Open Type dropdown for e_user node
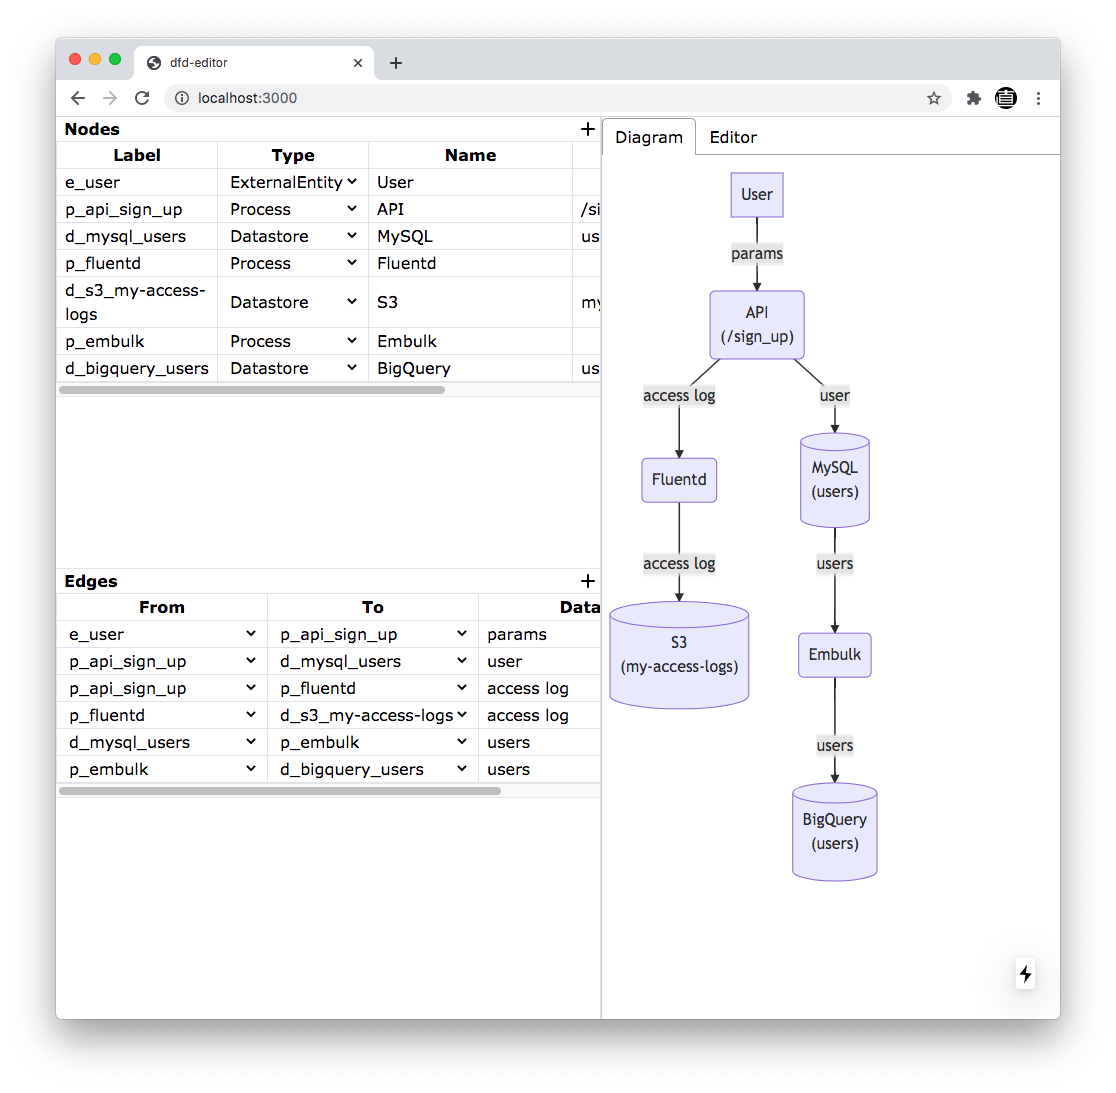The image size is (1116, 1093). [x=293, y=182]
